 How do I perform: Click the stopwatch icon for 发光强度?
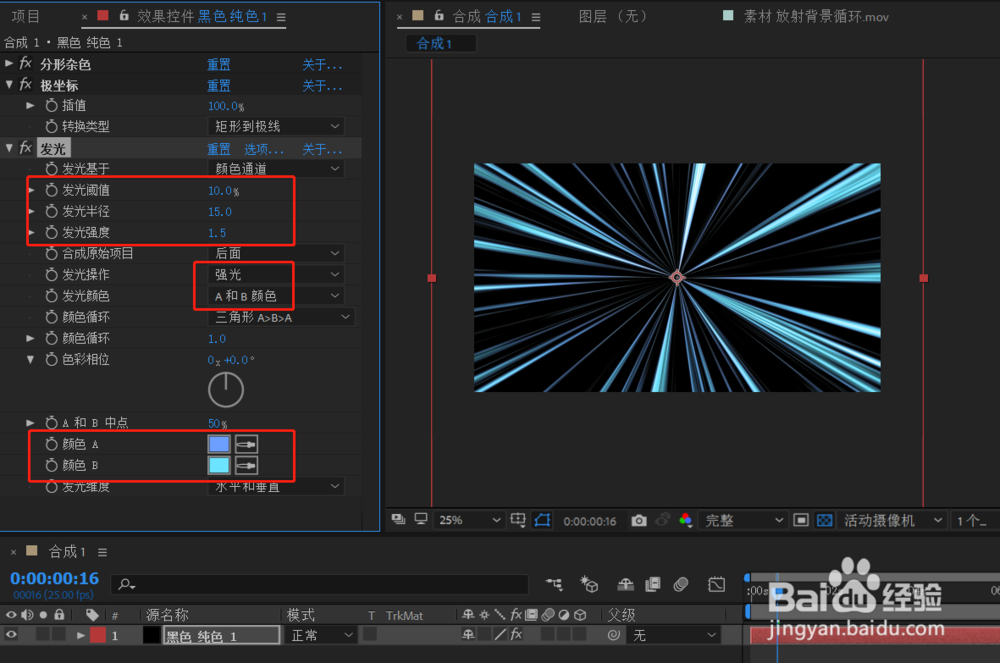52,232
